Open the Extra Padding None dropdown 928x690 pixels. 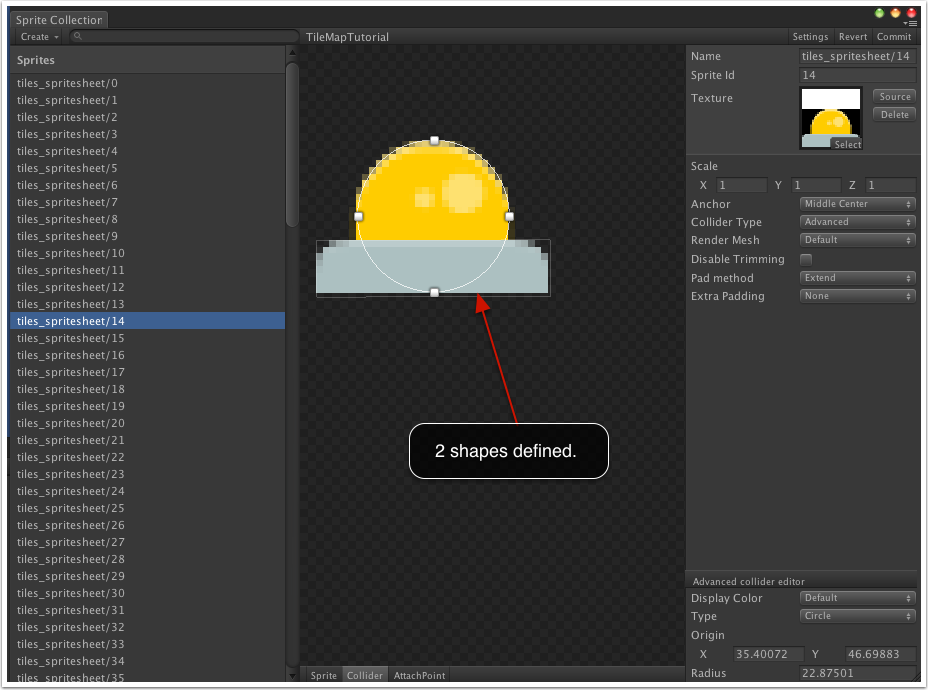point(858,296)
